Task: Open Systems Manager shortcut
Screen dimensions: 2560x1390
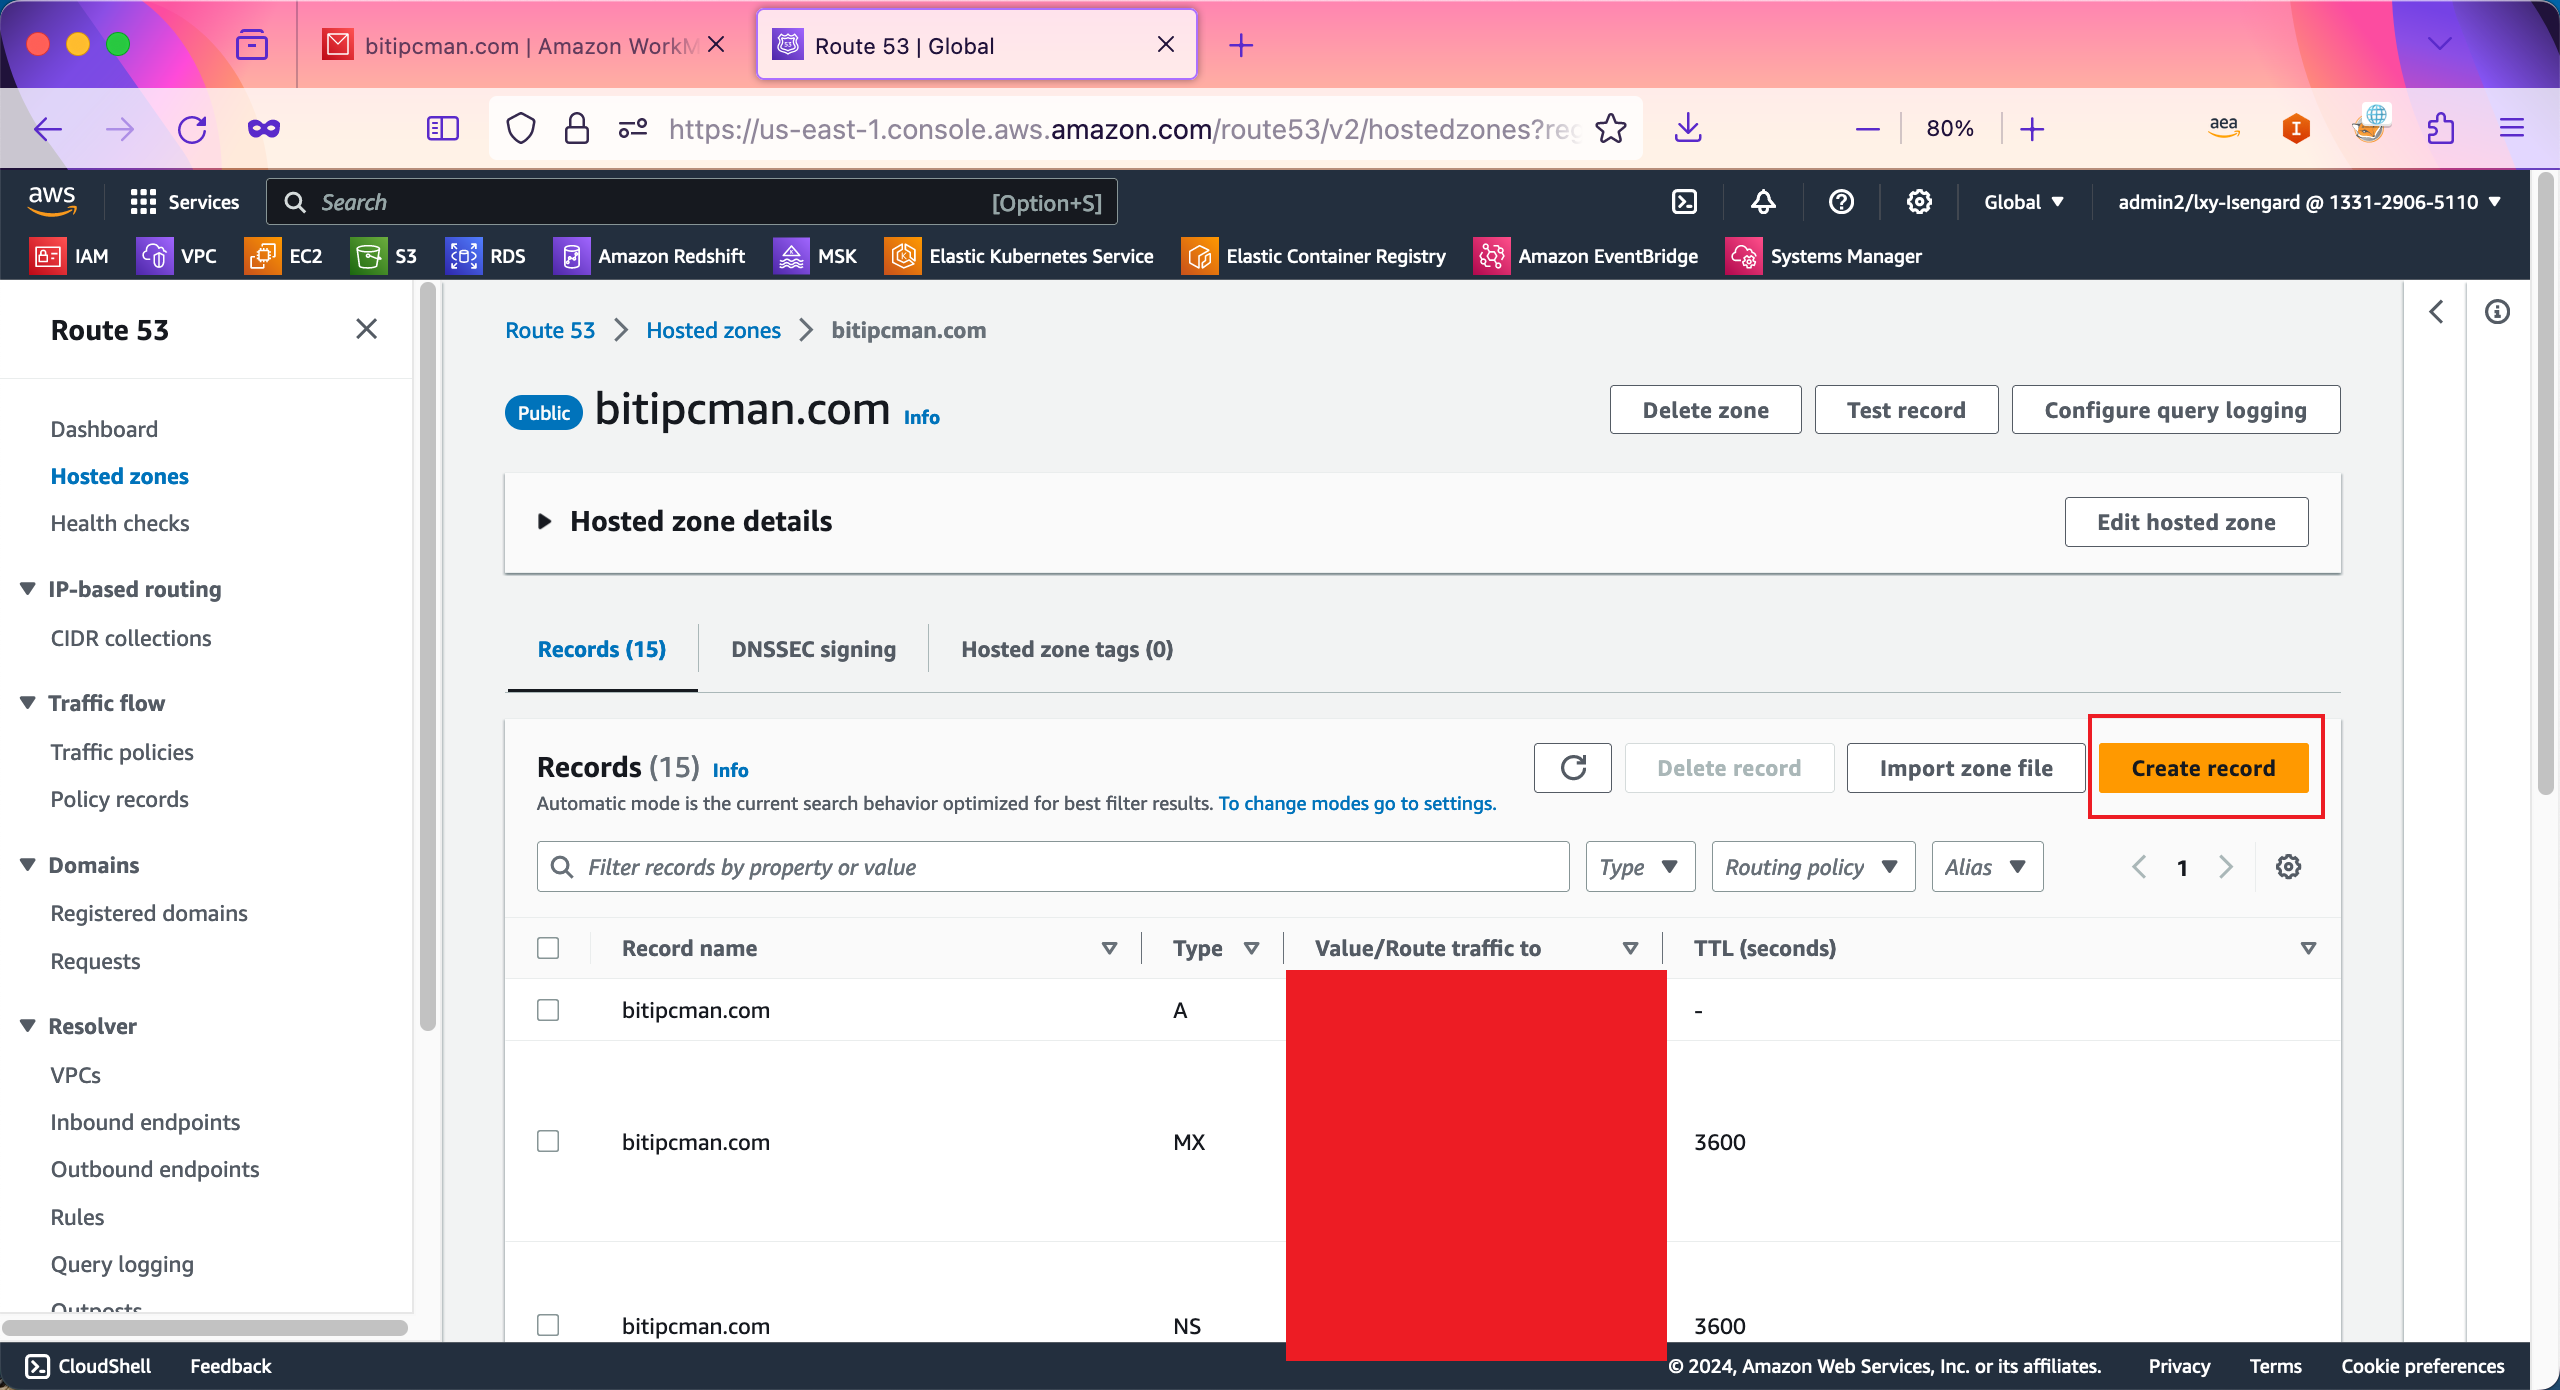Action: 1825,256
